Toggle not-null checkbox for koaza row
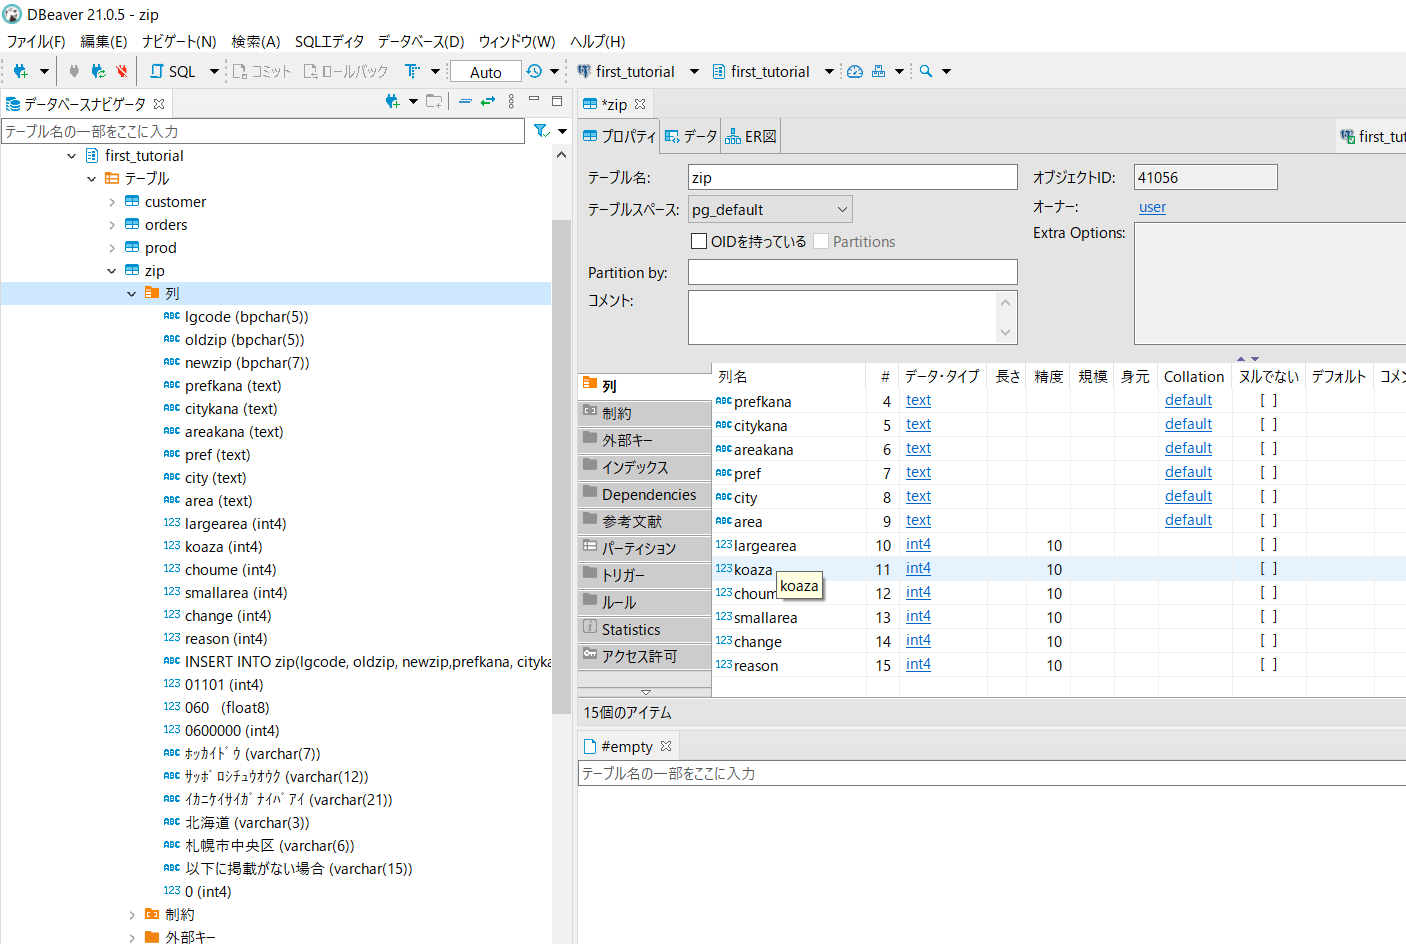Viewport: 1406px width, 944px height. point(1268,569)
